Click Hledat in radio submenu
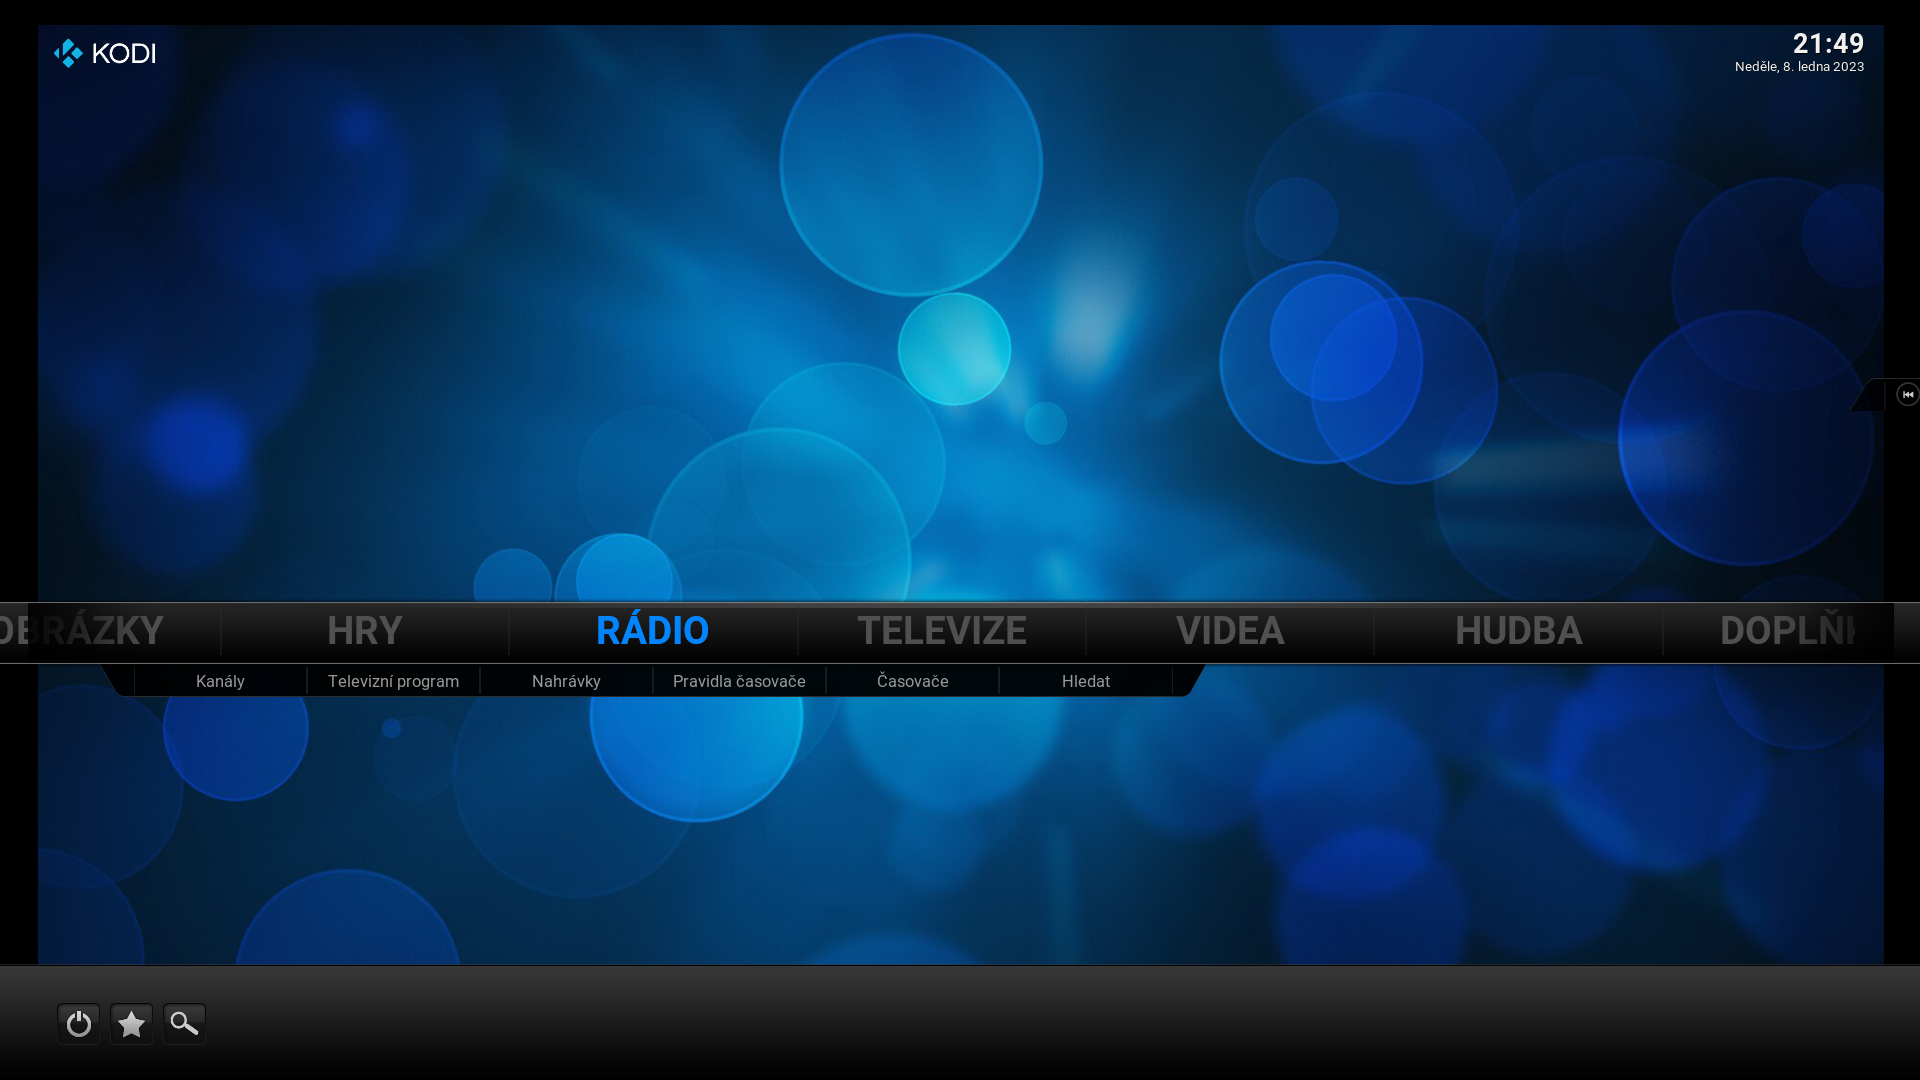Viewport: 1920px width, 1080px height. pos(1085,681)
